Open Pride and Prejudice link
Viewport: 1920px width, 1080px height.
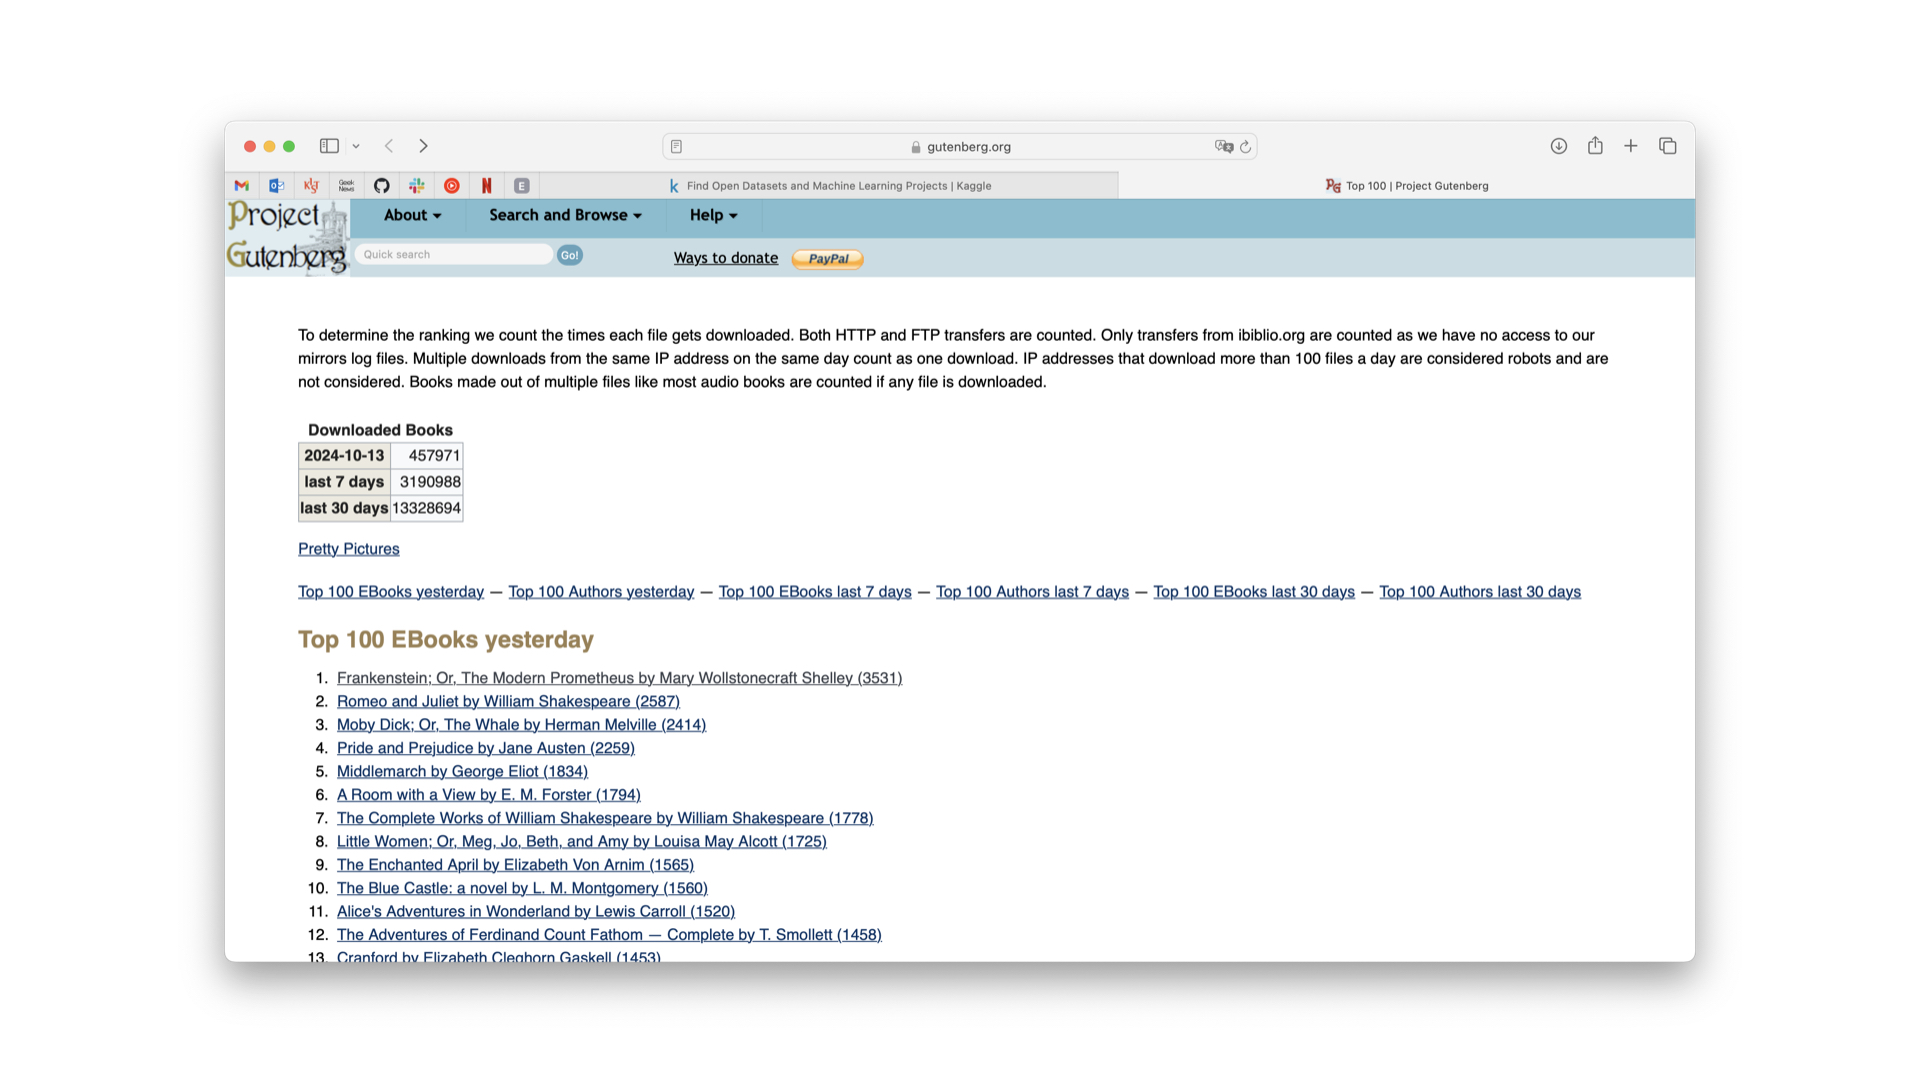click(486, 748)
